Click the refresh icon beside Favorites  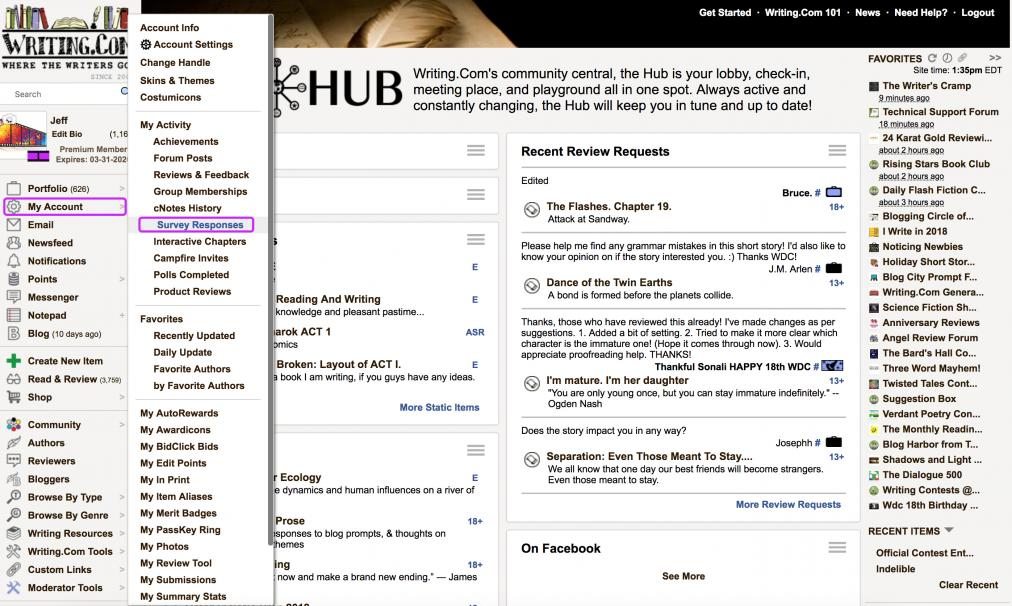coord(932,59)
